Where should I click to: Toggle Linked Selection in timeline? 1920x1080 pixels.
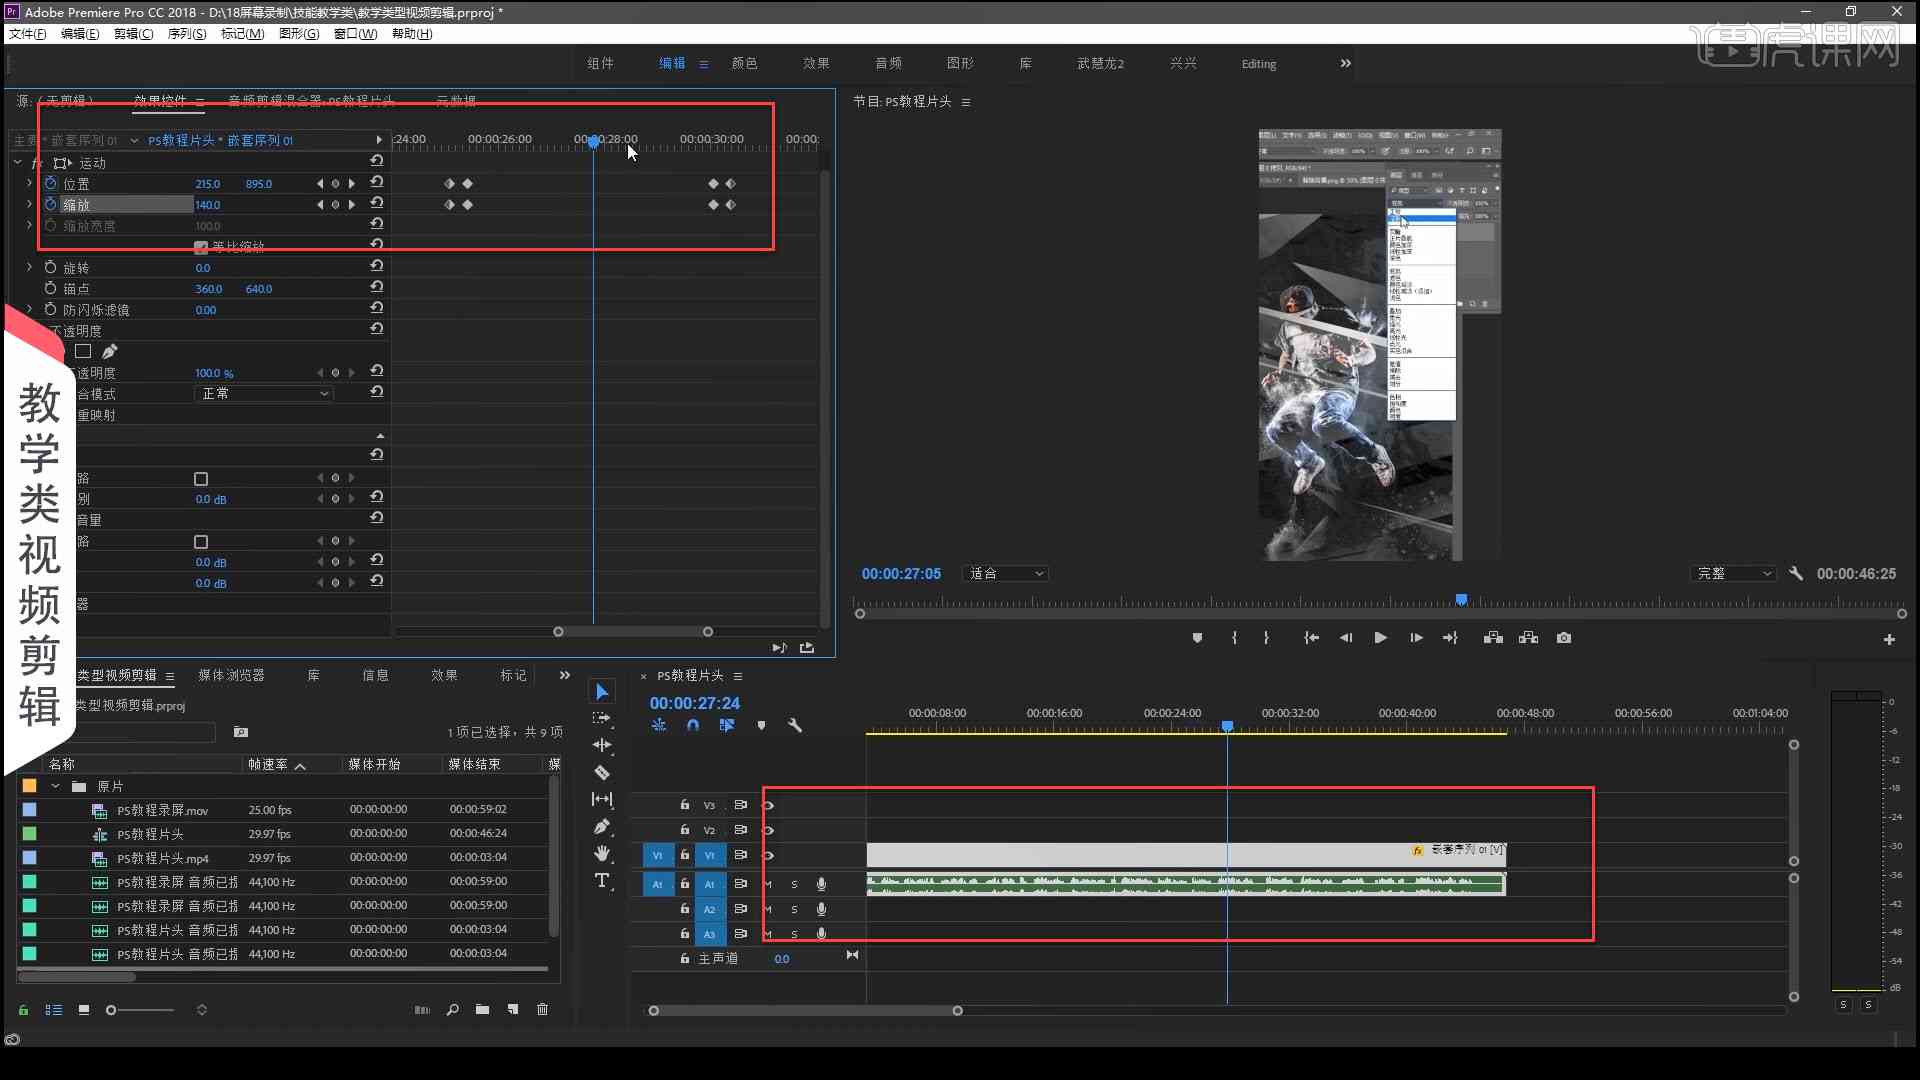(x=727, y=726)
